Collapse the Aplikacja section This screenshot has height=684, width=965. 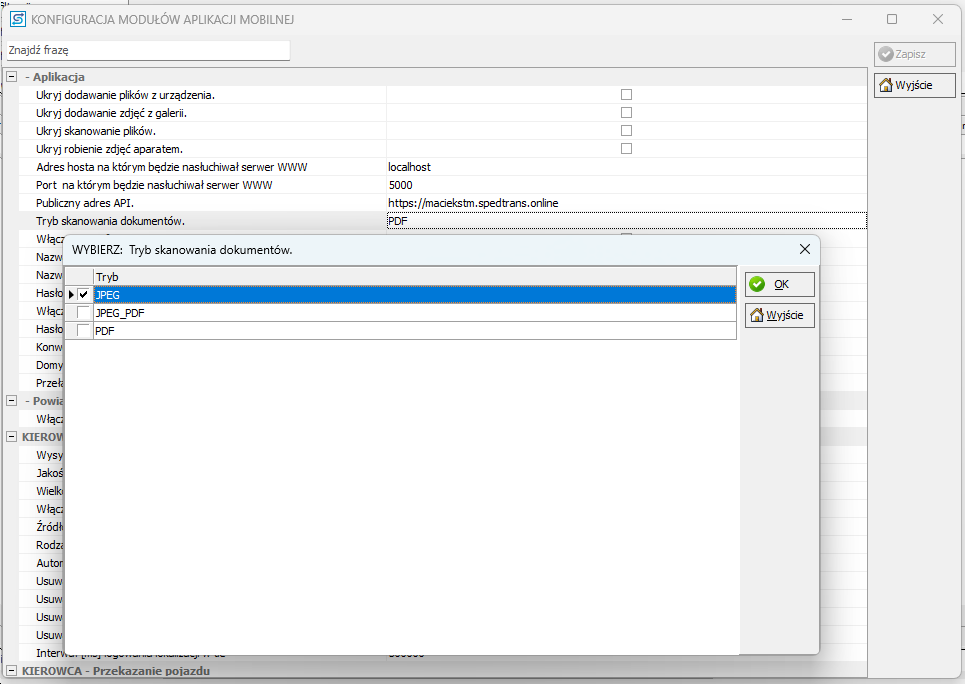tap(11, 77)
